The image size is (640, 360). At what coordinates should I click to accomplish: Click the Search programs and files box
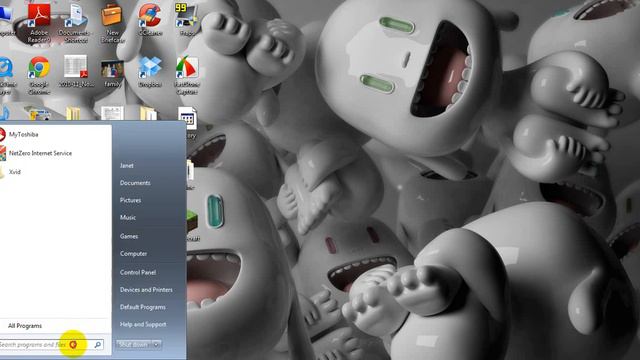(x=51, y=344)
